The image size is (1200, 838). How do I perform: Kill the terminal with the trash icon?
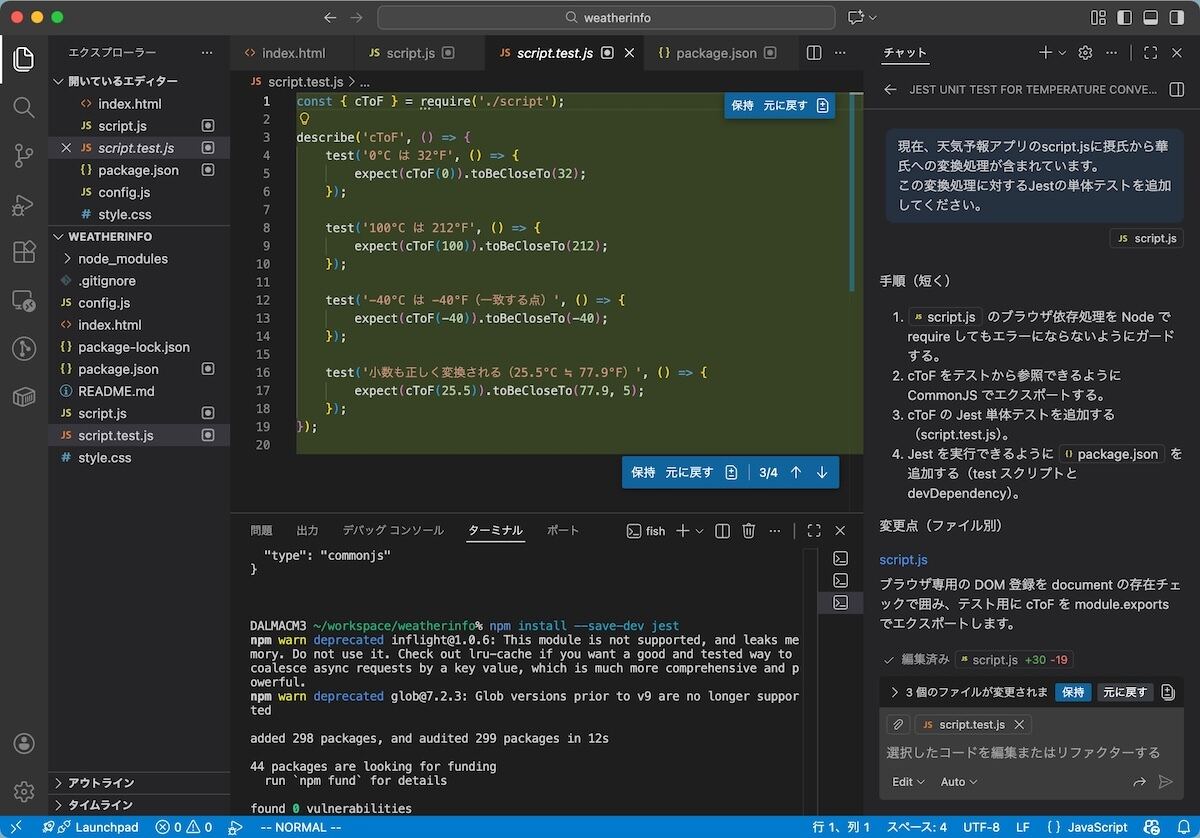(x=749, y=531)
